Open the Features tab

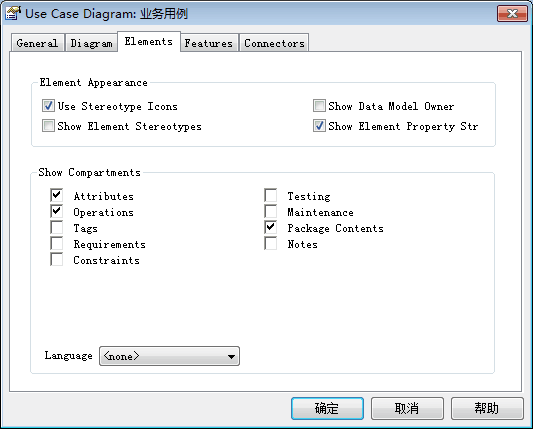209,43
